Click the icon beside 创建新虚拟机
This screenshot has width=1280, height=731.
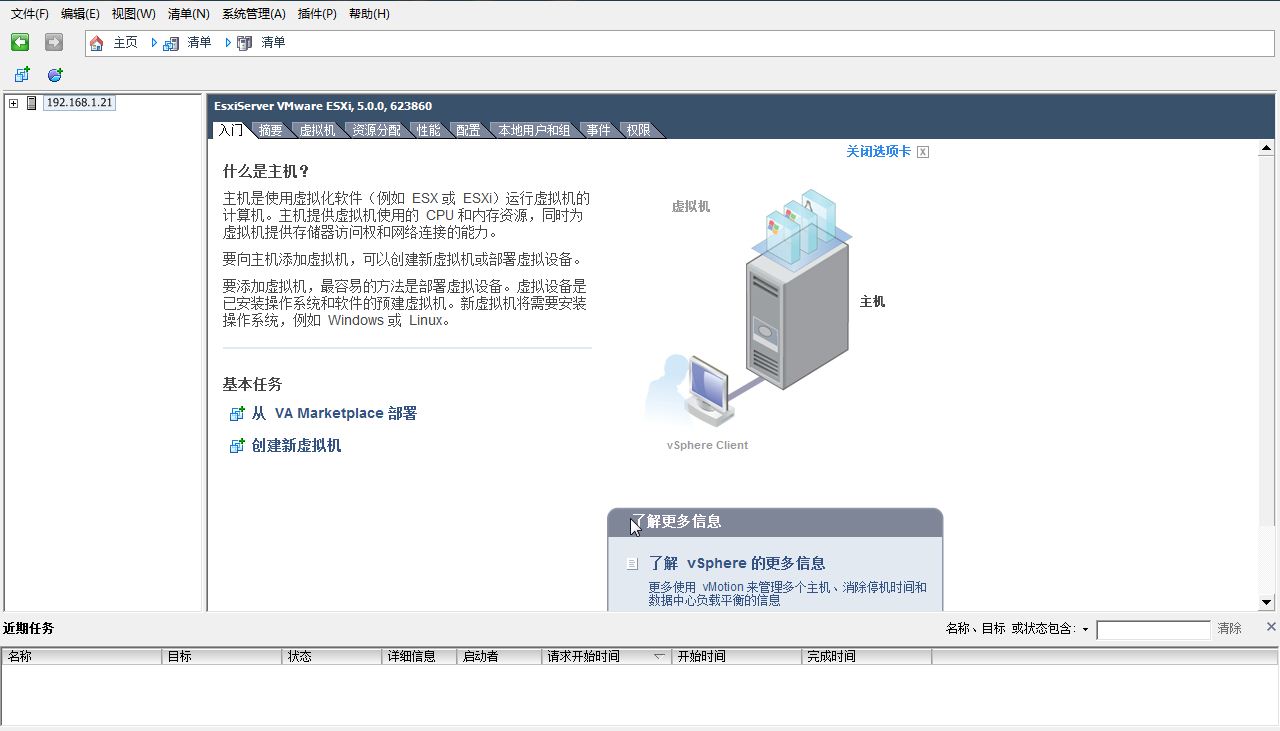click(x=237, y=446)
